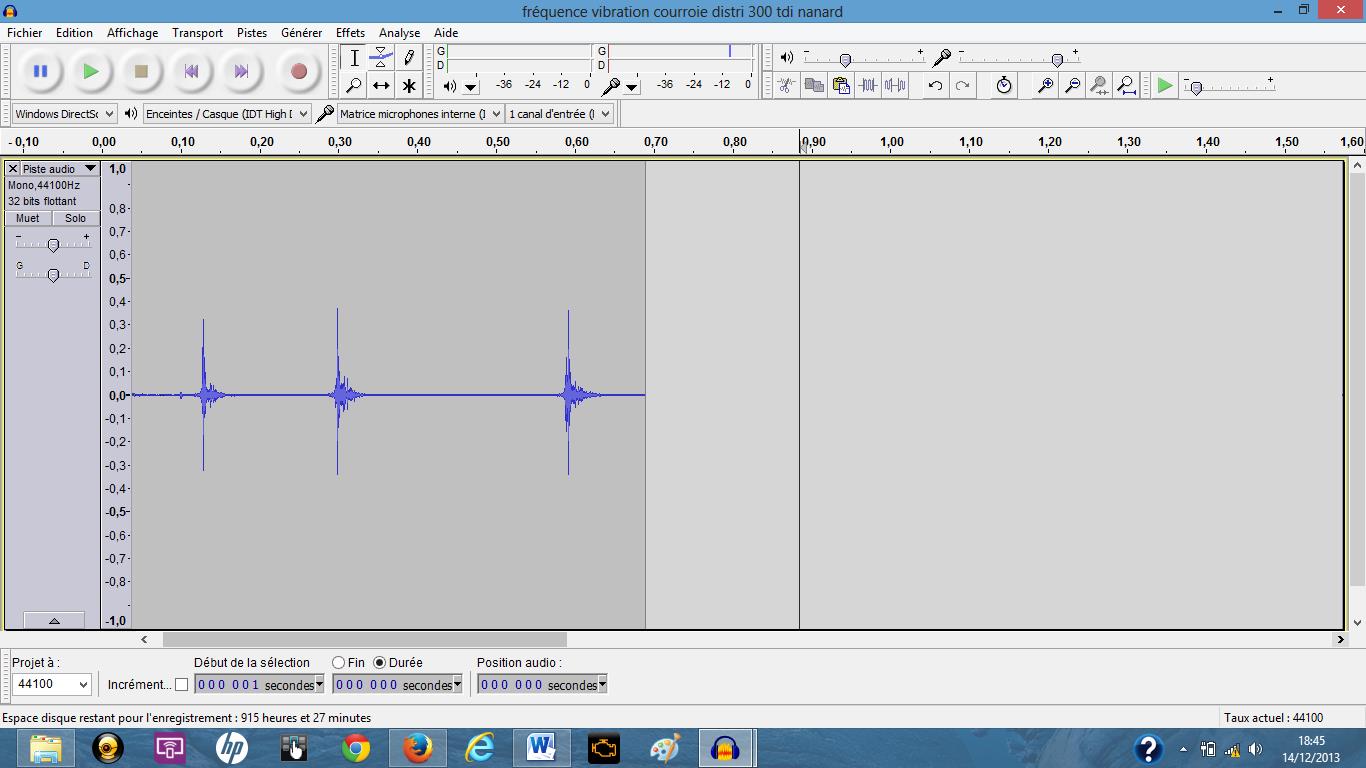Image resolution: width=1366 pixels, height=768 pixels.
Task: Select the Fin radio button
Action: [339, 663]
